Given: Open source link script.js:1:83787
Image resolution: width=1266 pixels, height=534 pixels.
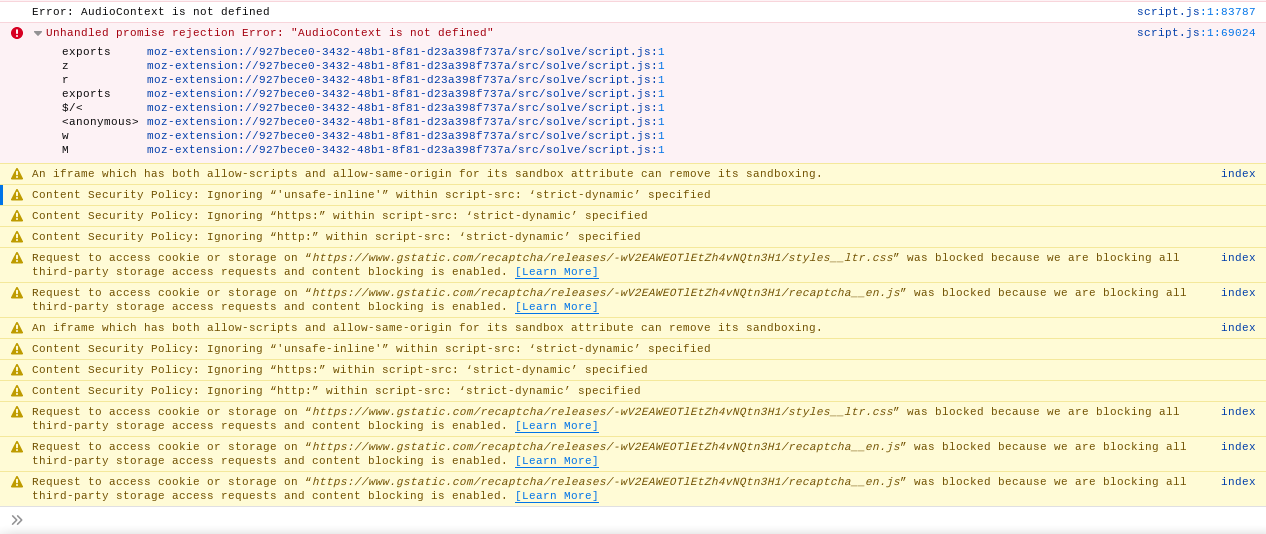Looking at the screenshot, I should (x=1196, y=12).
